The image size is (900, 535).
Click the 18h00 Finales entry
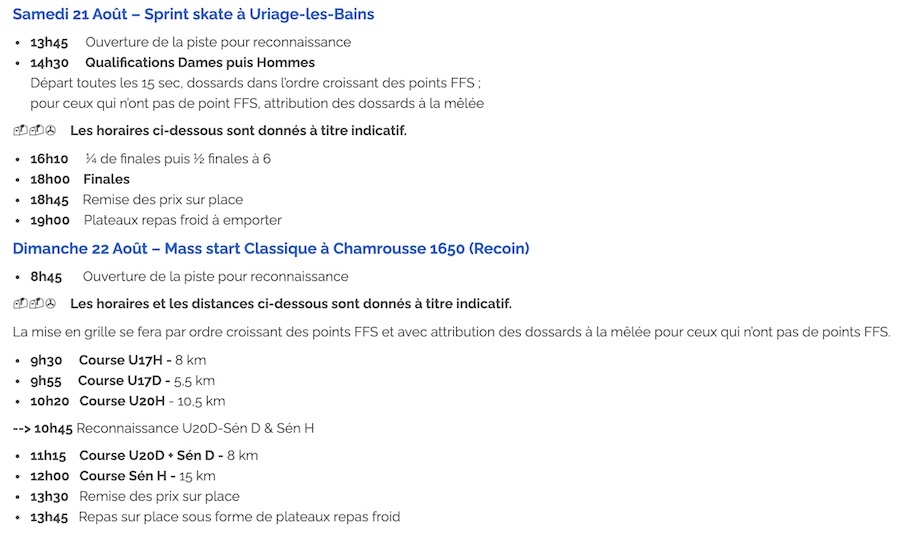(x=80, y=179)
